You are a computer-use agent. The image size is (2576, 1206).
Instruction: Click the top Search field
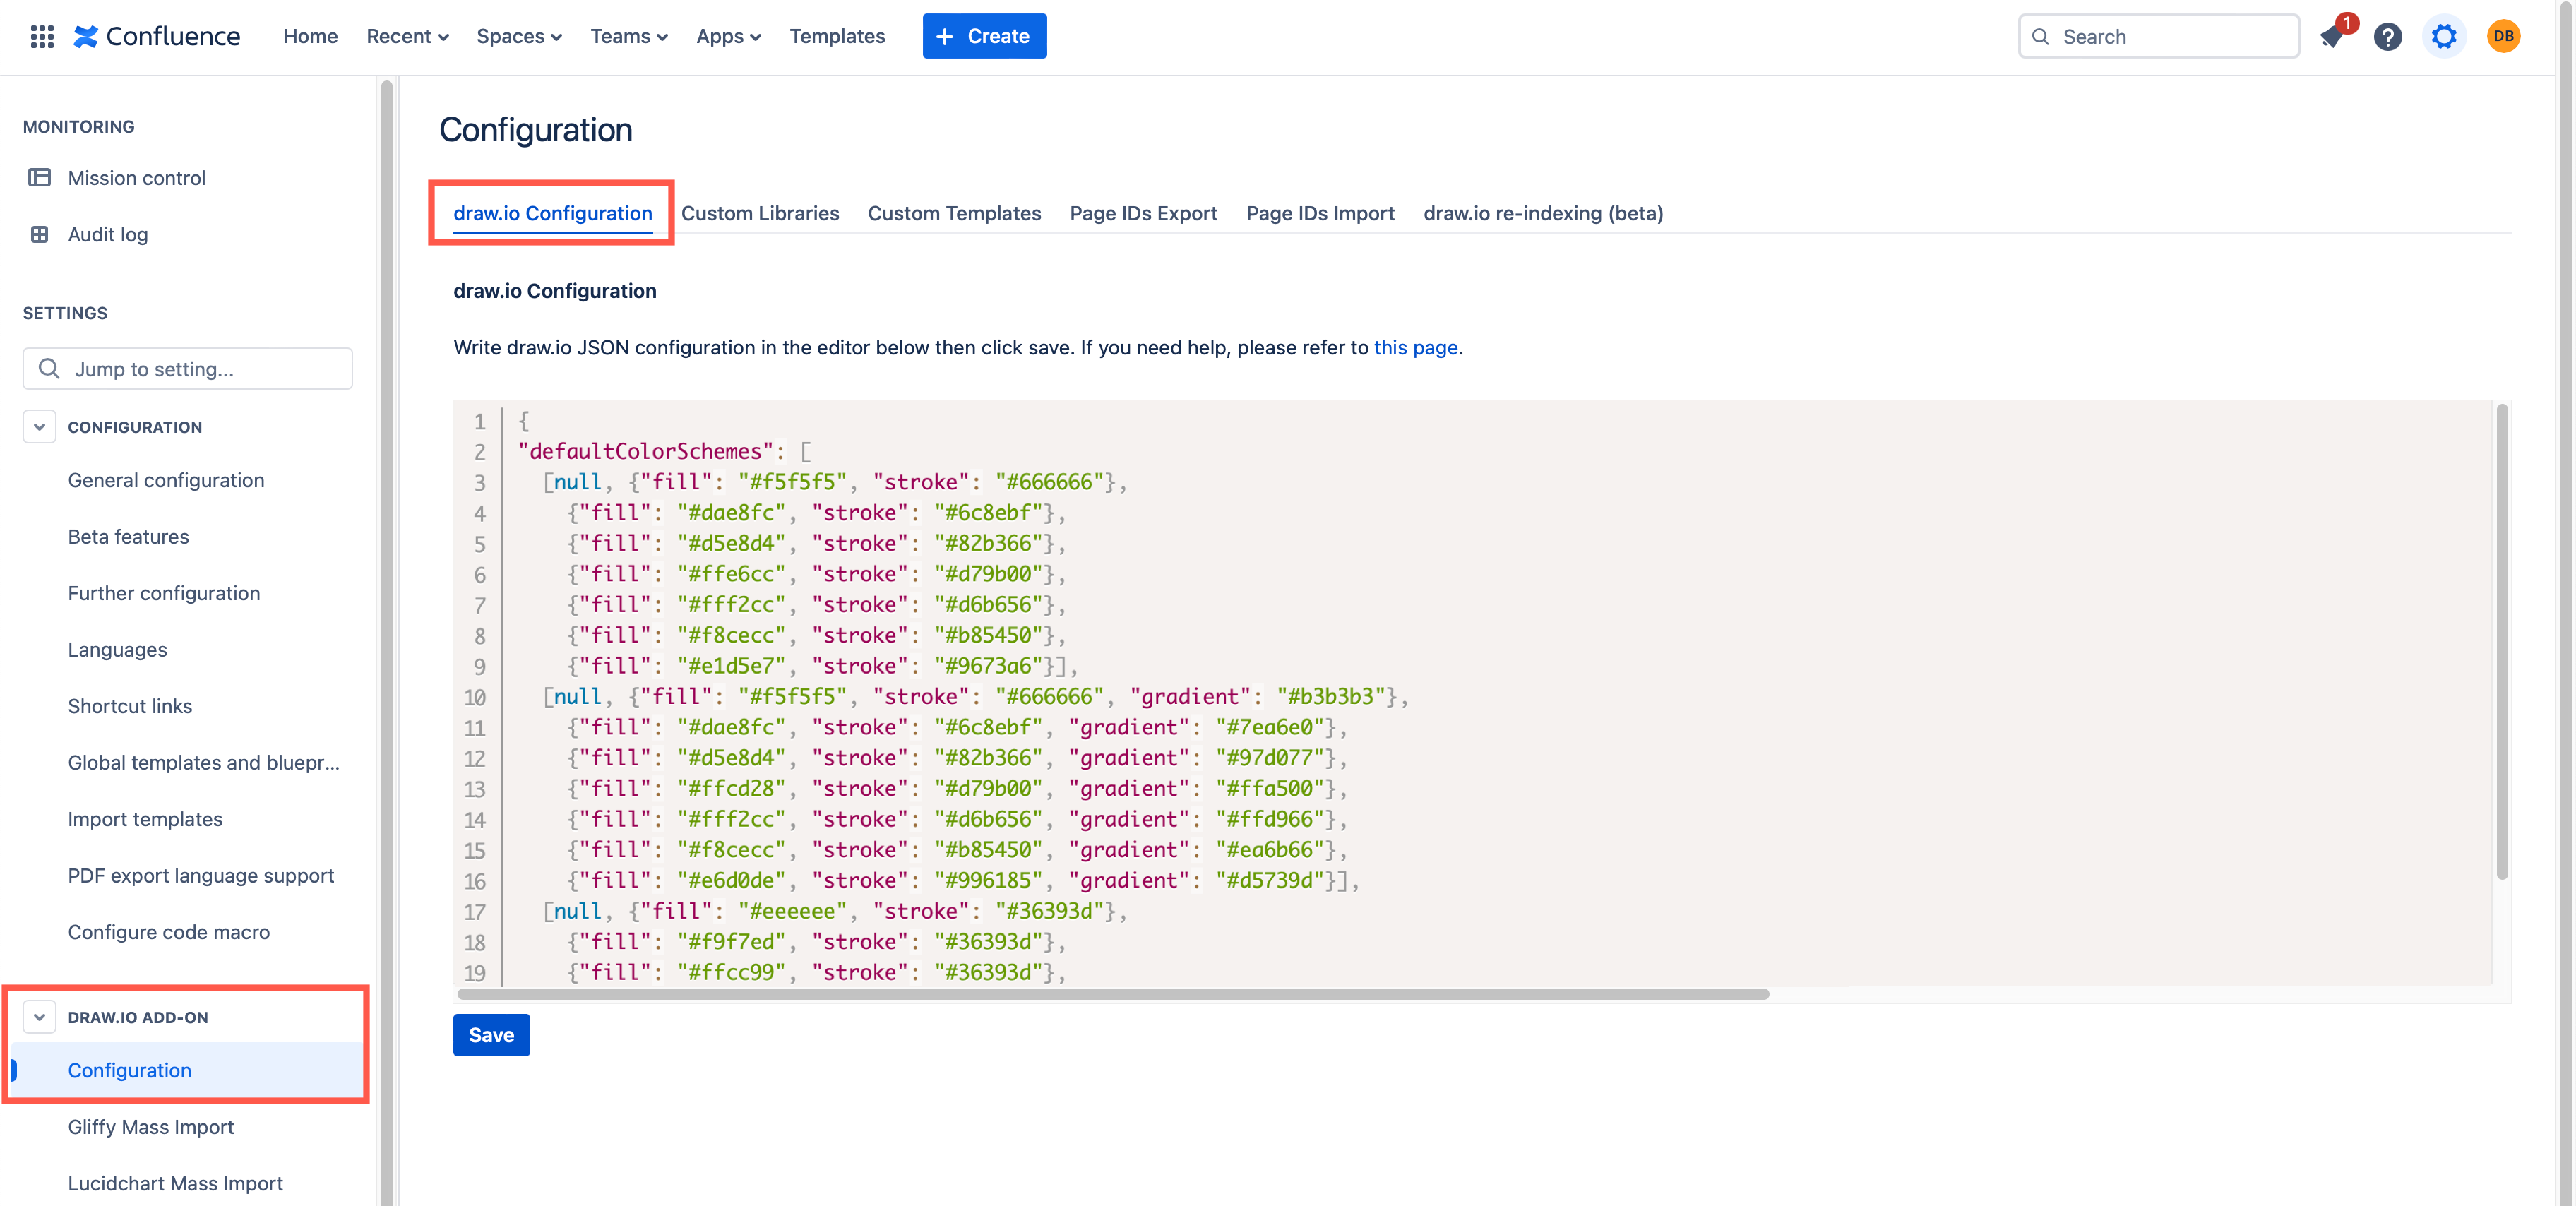click(2158, 36)
